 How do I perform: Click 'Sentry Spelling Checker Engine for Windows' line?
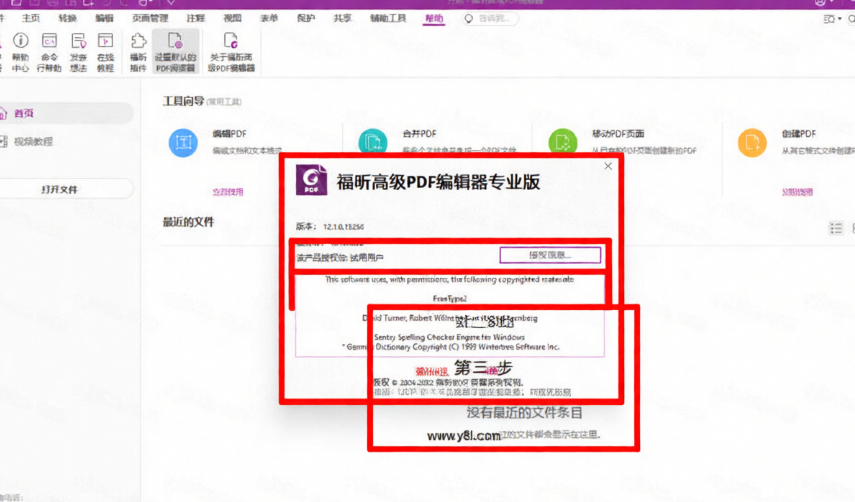point(449,337)
